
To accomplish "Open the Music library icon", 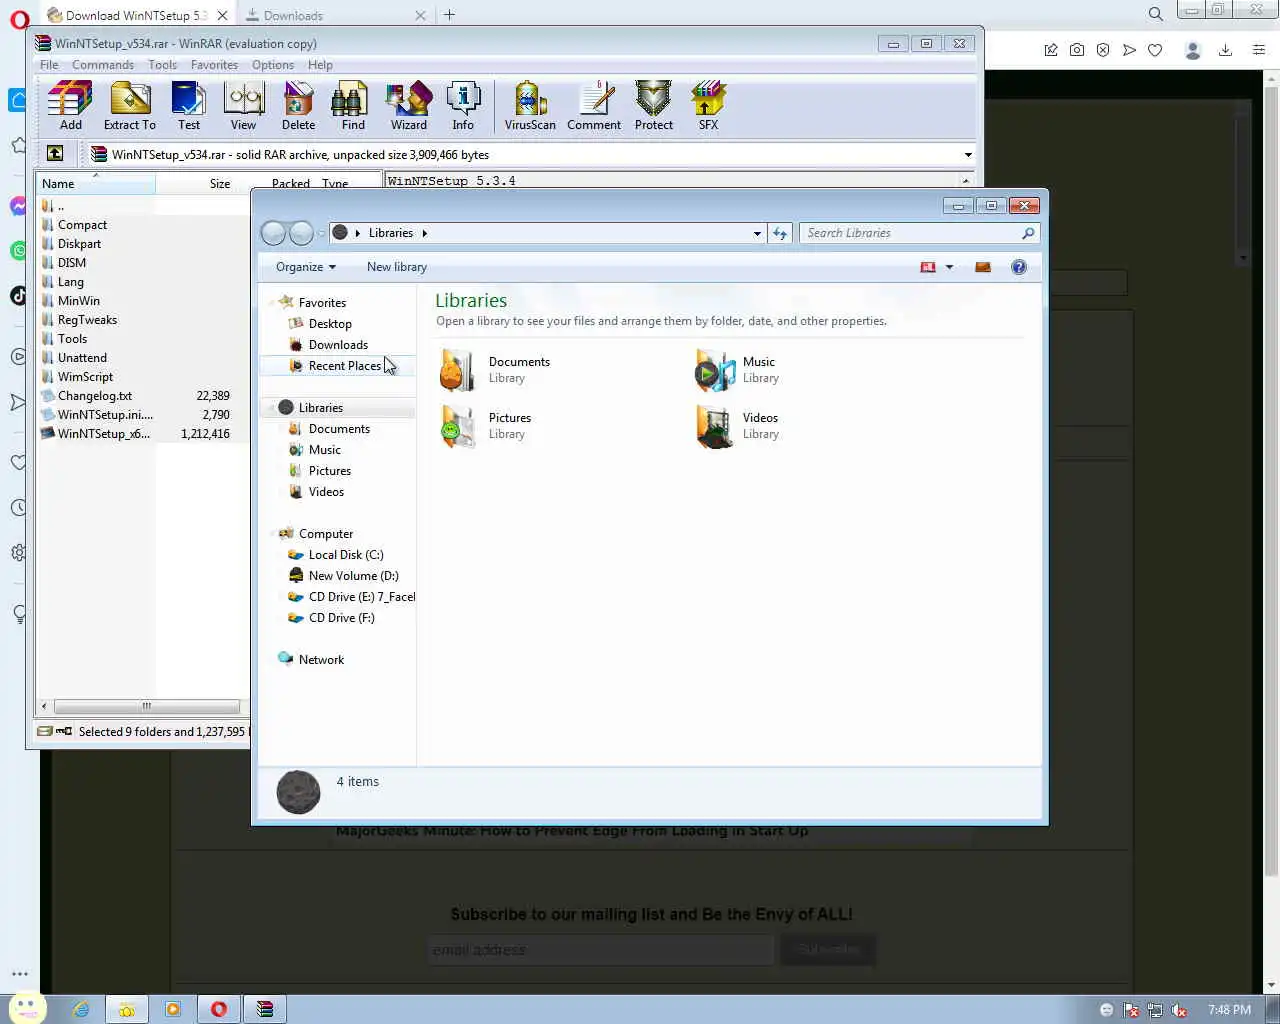I will point(714,370).
